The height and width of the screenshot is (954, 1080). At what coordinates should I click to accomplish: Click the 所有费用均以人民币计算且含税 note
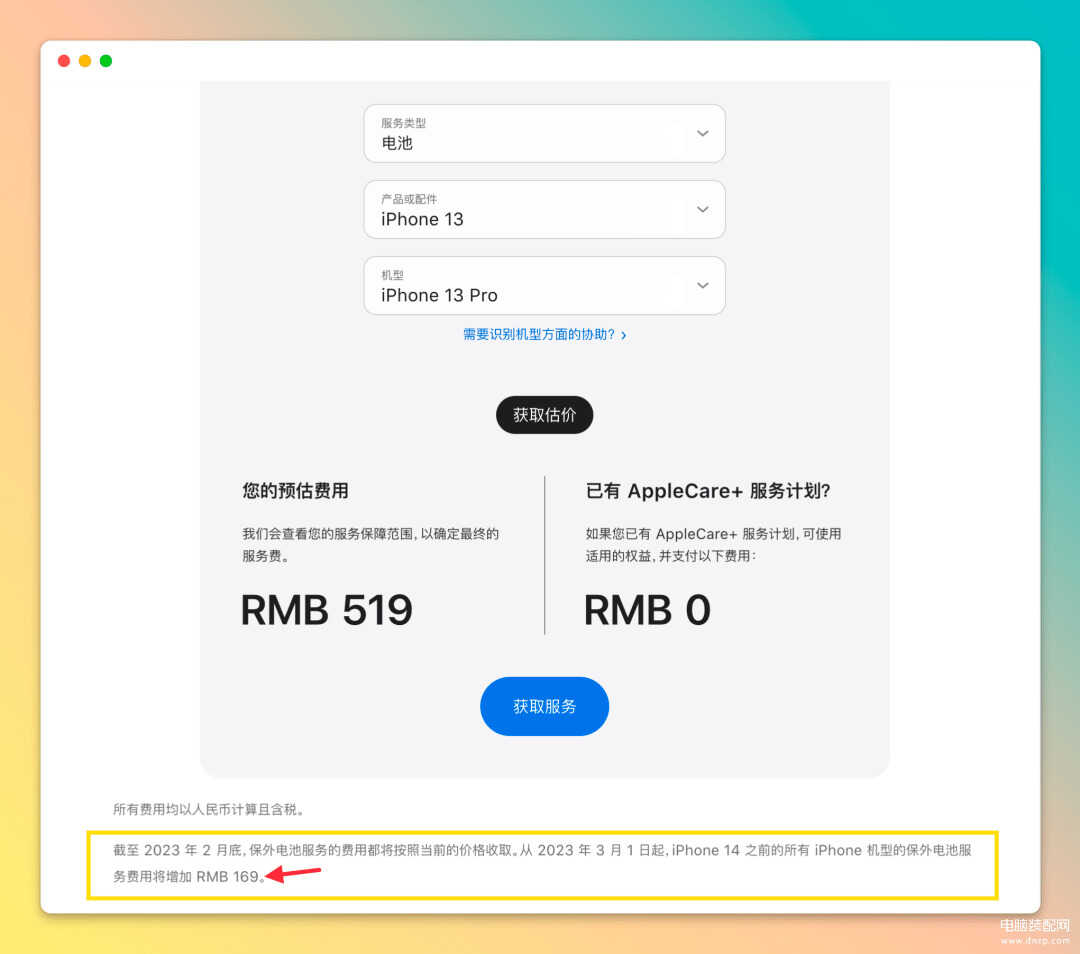209,809
